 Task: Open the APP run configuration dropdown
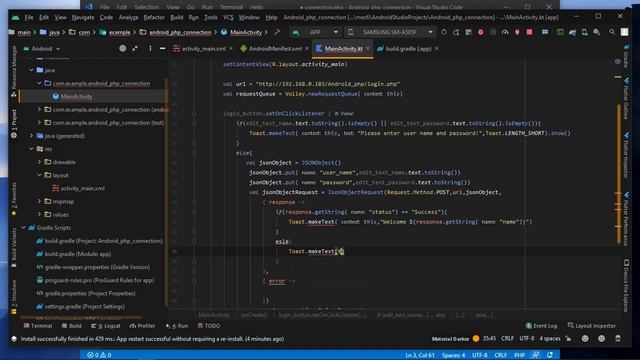pyautogui.click(x=316, y=32)
